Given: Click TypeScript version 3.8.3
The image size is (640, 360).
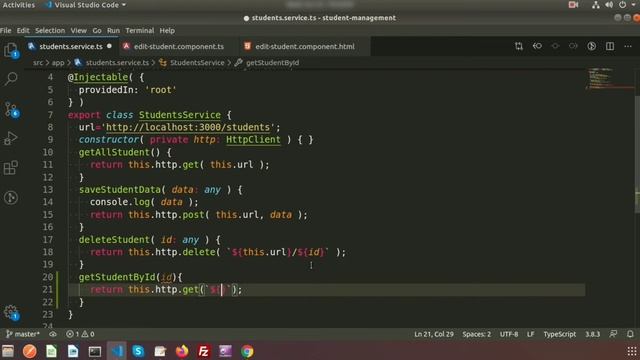Looking at the screenshot, I should click(592, 334).
